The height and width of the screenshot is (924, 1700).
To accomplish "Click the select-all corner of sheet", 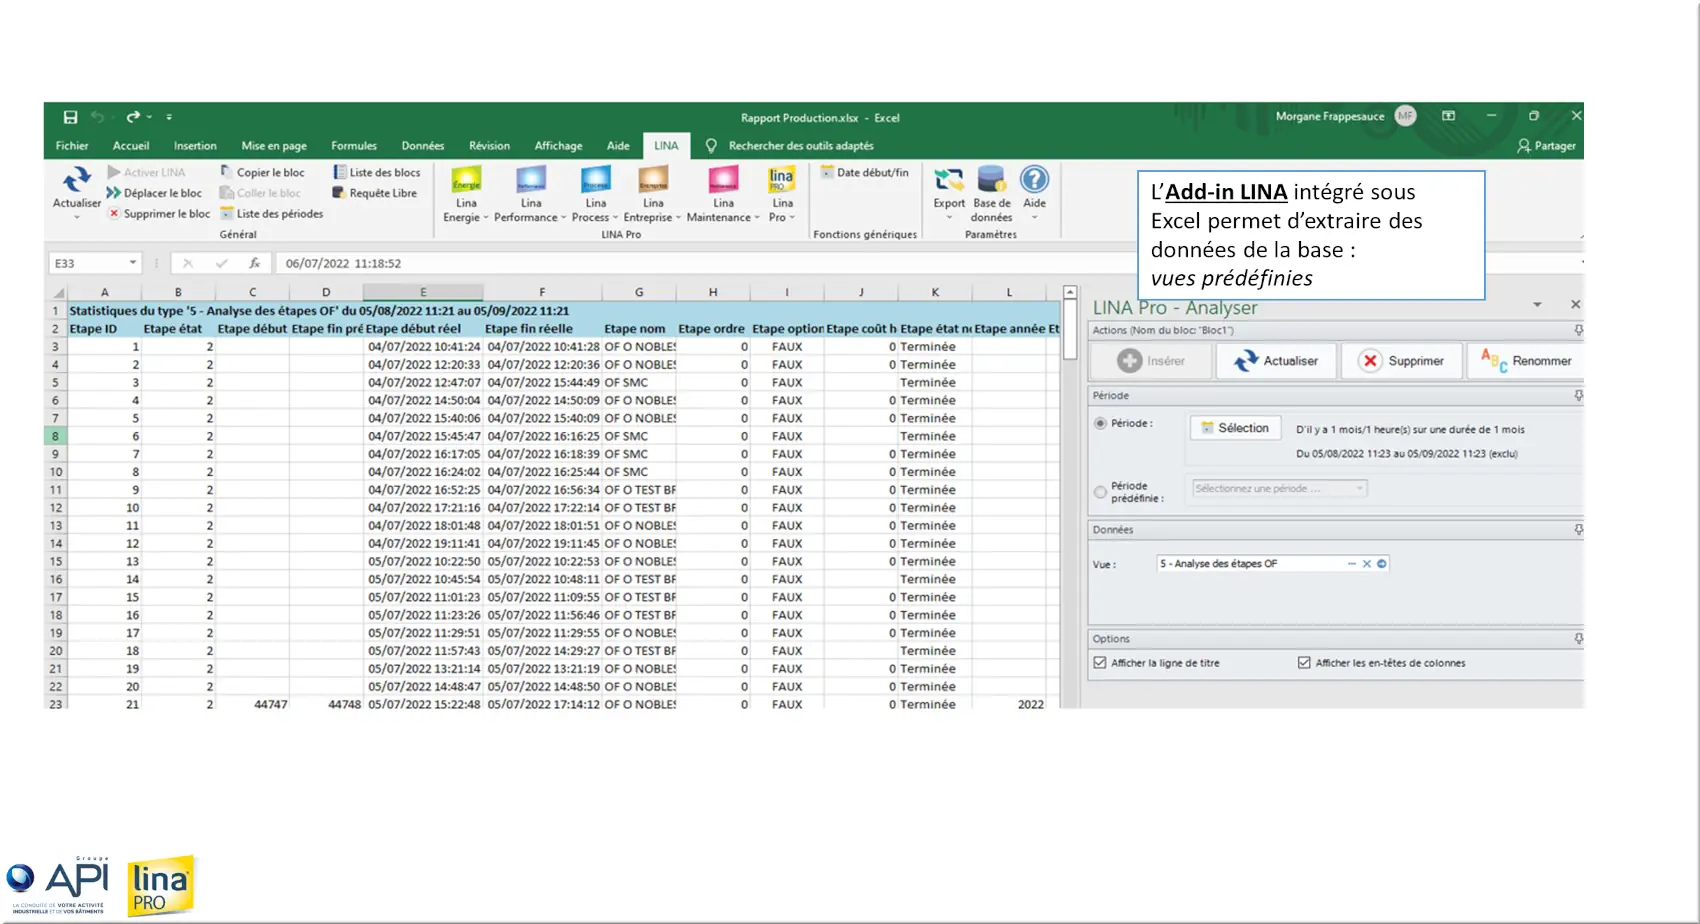I will pyautogui.click(x=58, y=292).
